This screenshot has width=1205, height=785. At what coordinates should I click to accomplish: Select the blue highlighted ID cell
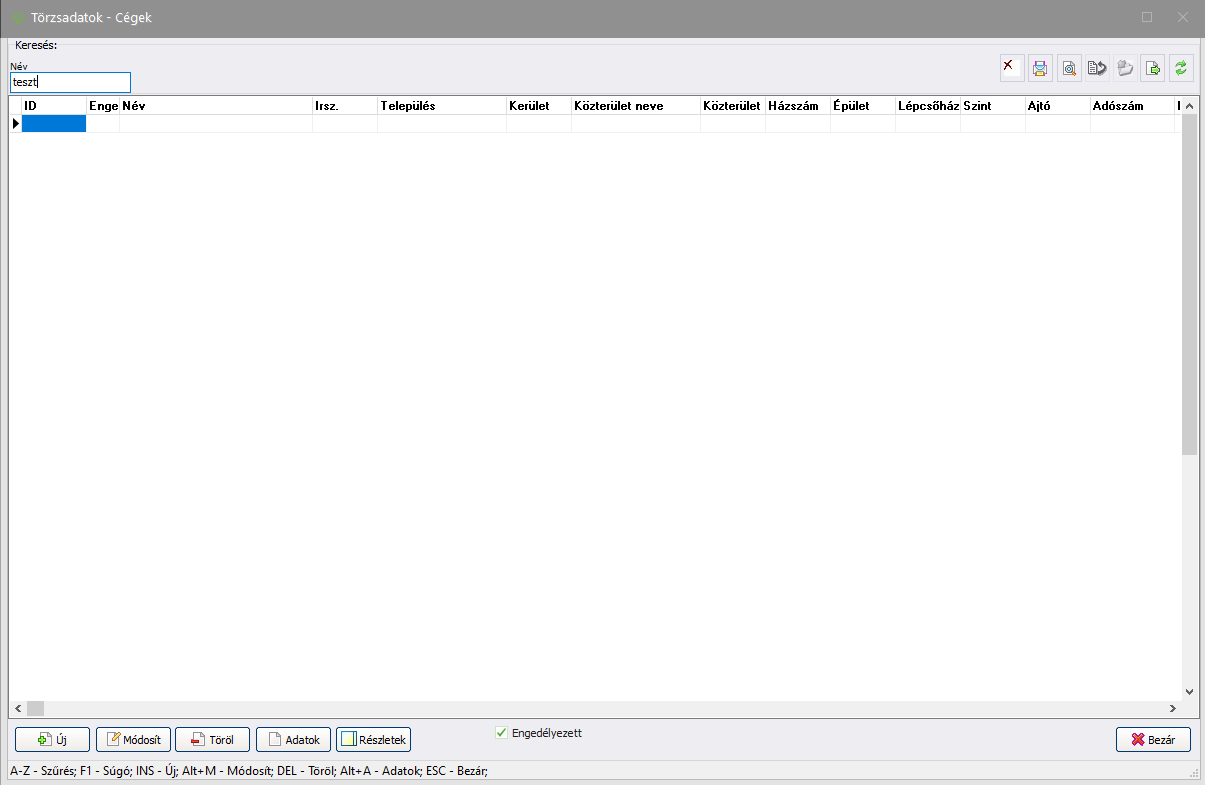tap(54, 124)
